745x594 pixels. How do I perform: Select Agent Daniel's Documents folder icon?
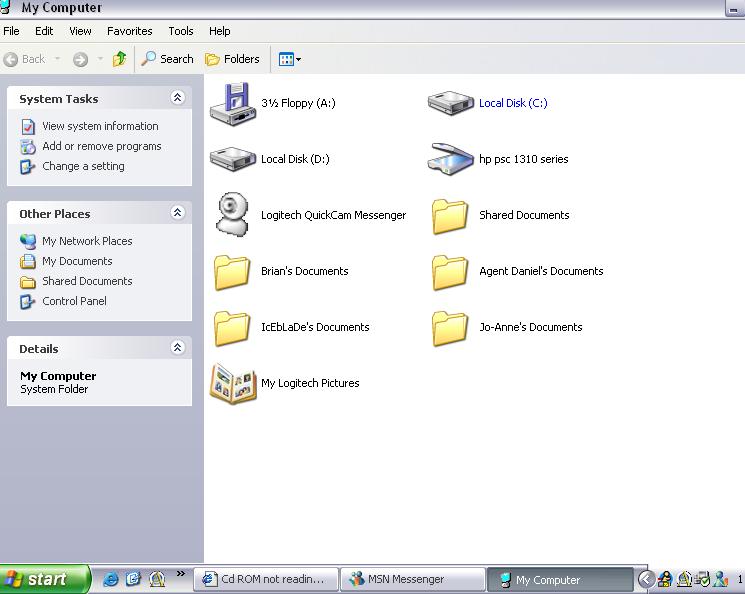tap(450, 273)
